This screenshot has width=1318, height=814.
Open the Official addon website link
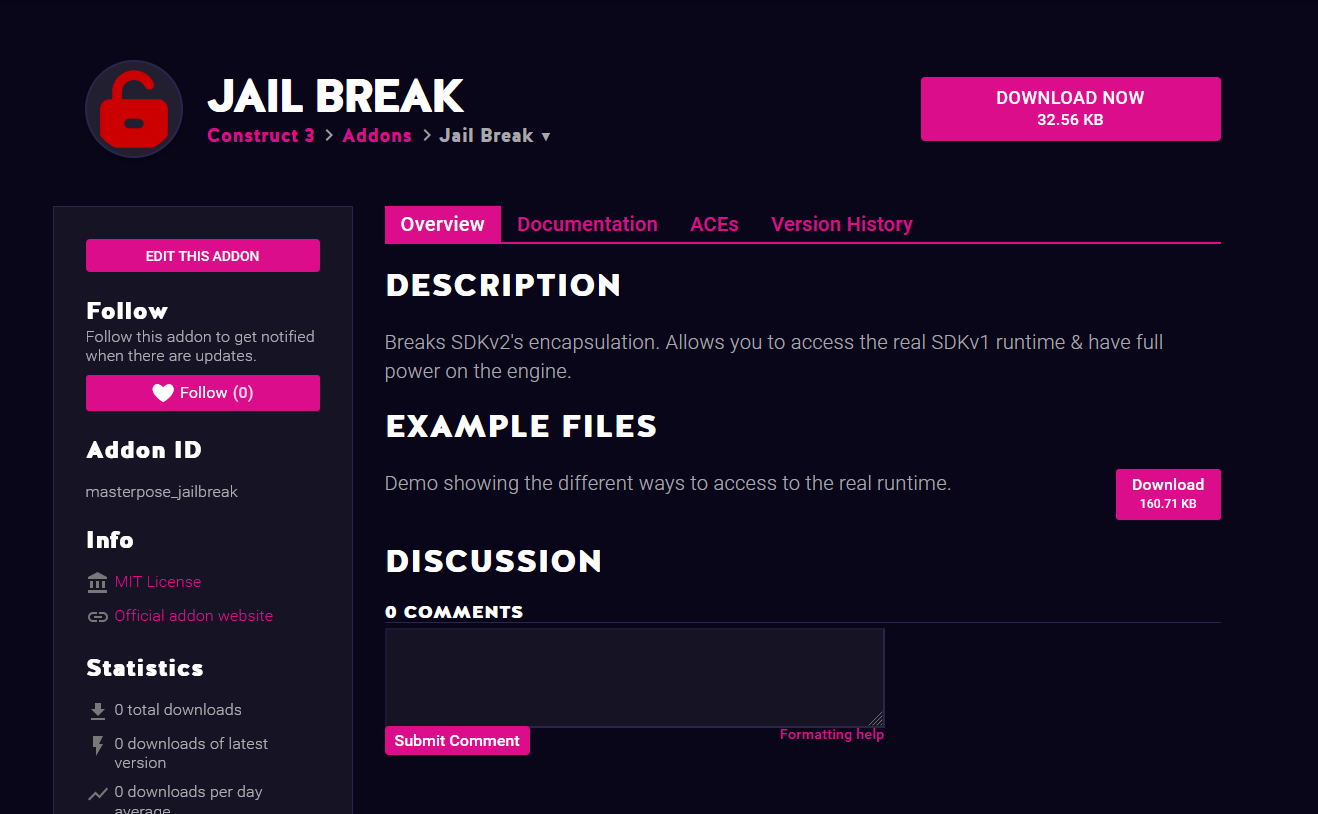(x=194, y=616)
